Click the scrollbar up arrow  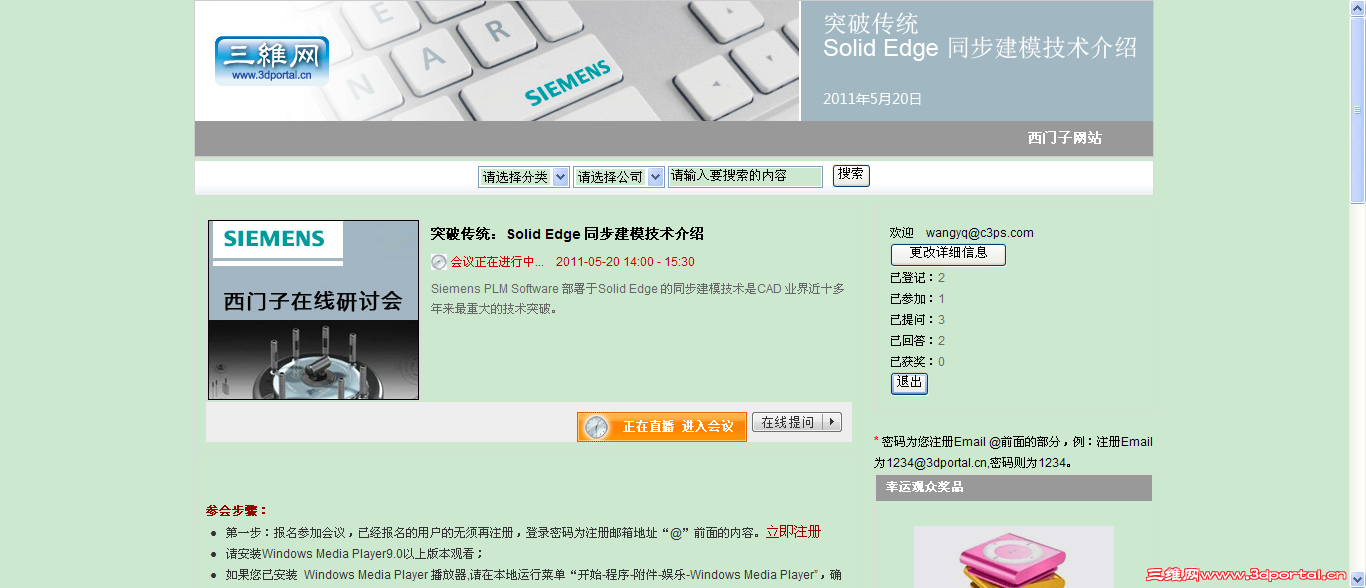click(1357, 8)
